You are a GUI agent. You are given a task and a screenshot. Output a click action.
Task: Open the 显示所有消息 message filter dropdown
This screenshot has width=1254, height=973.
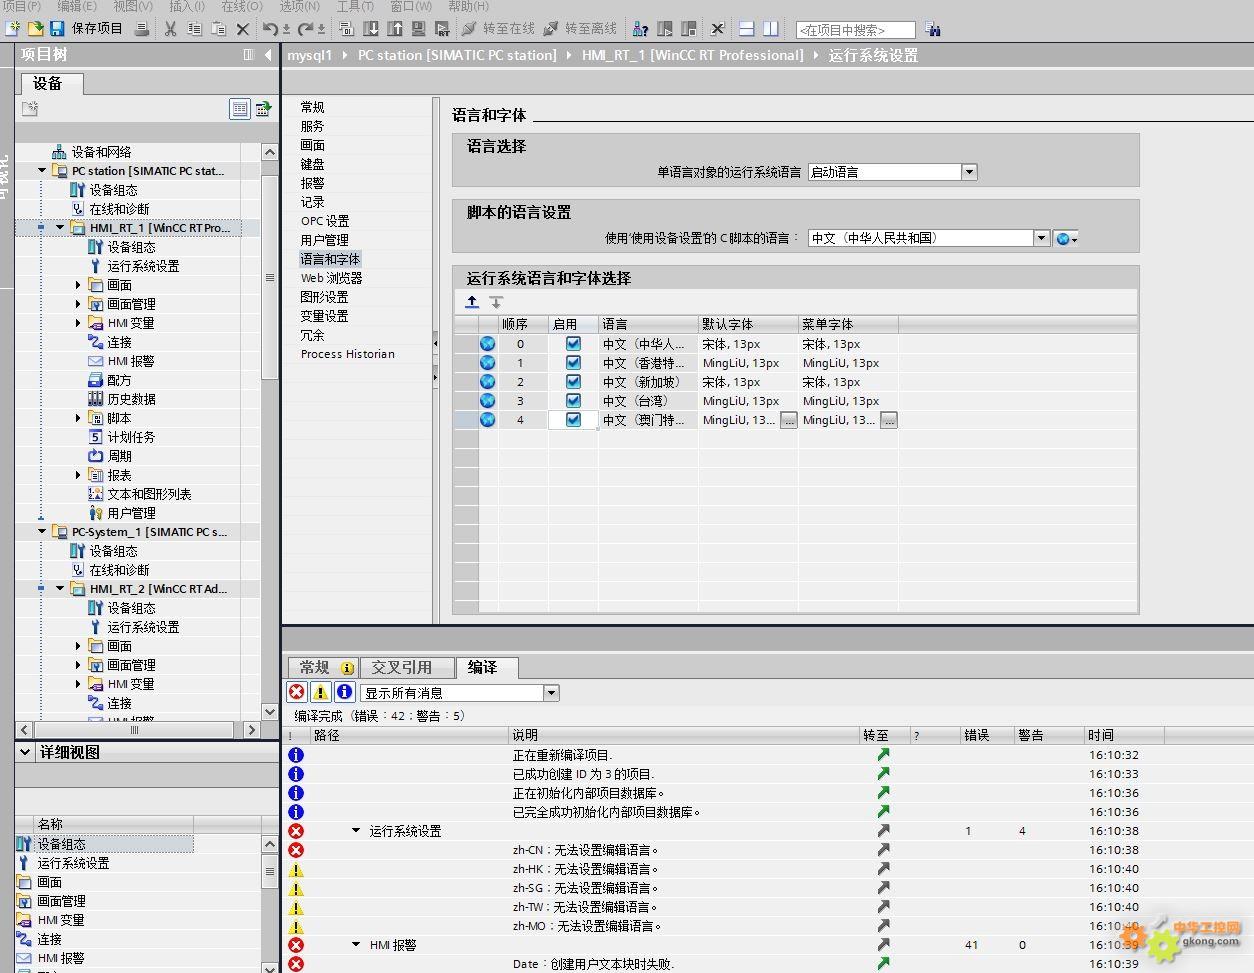pos(551,693)
